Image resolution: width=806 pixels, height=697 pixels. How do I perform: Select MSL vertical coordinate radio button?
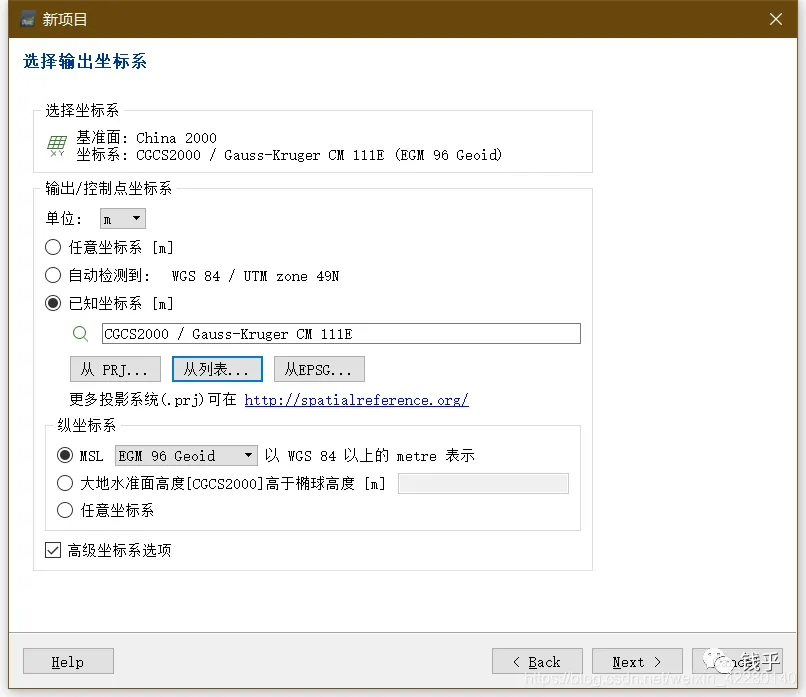tap(65, 455)
